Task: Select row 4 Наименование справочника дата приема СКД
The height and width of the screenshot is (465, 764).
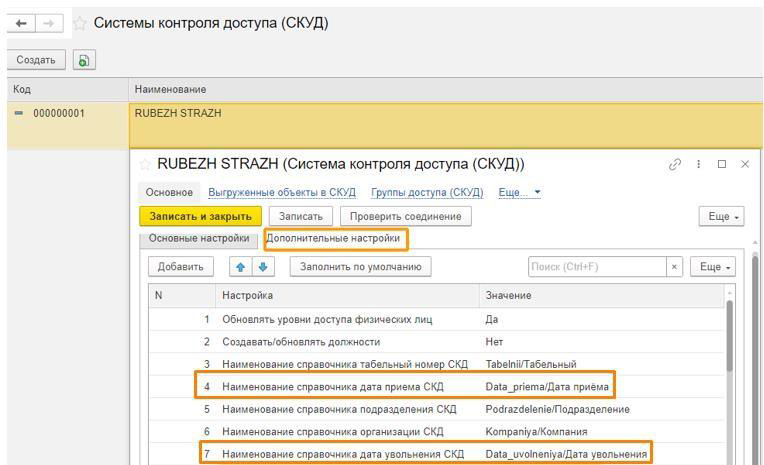Action: tap(345, 386)
